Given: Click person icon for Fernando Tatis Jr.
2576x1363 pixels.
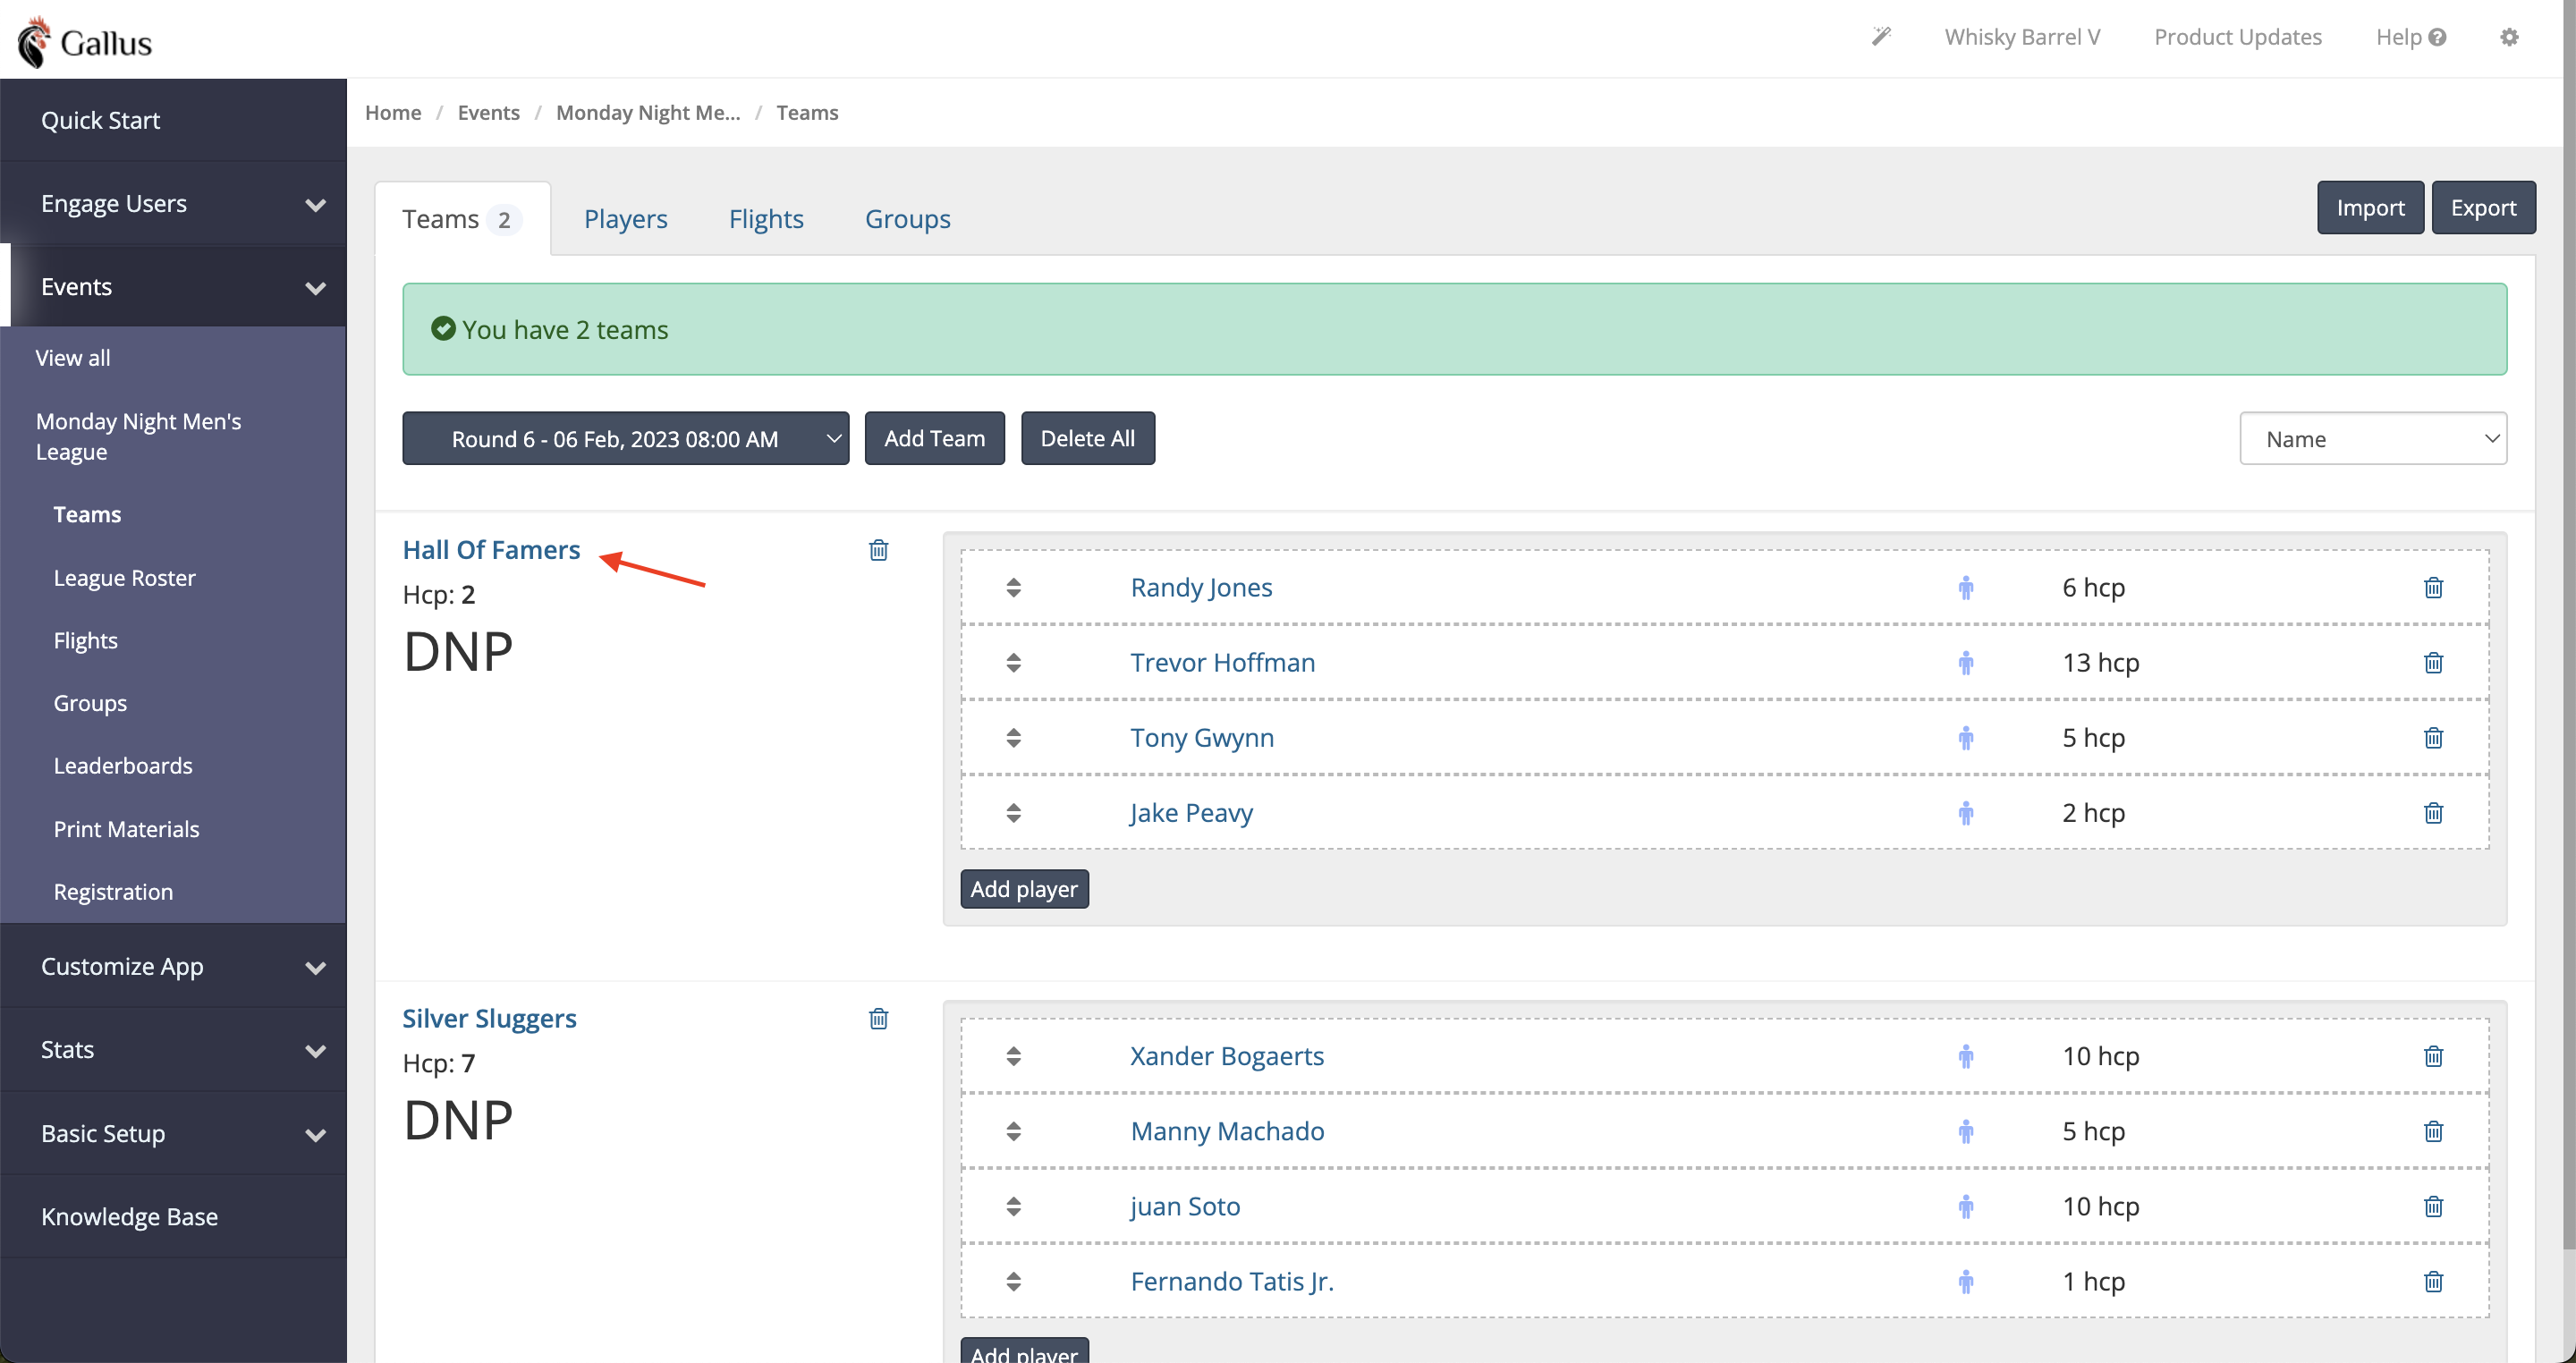Looking at the screenshot, I should pyautogui.click(x=1966, y=1281).
